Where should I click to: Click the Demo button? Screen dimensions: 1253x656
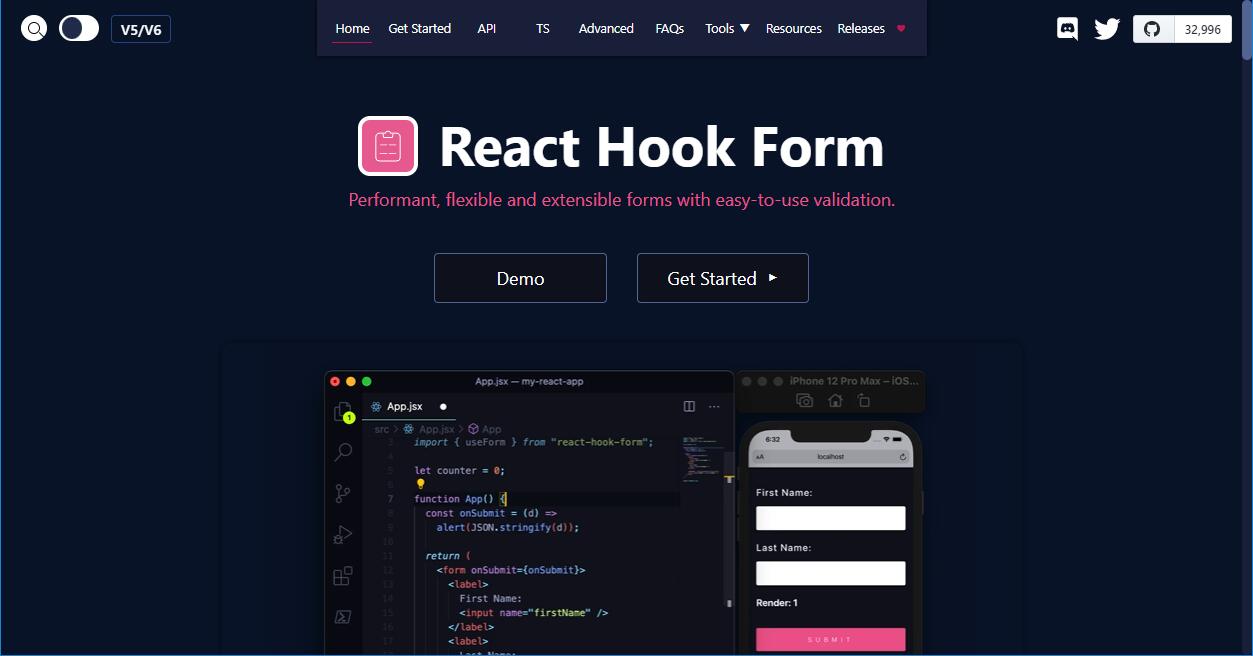coord(520,277)
